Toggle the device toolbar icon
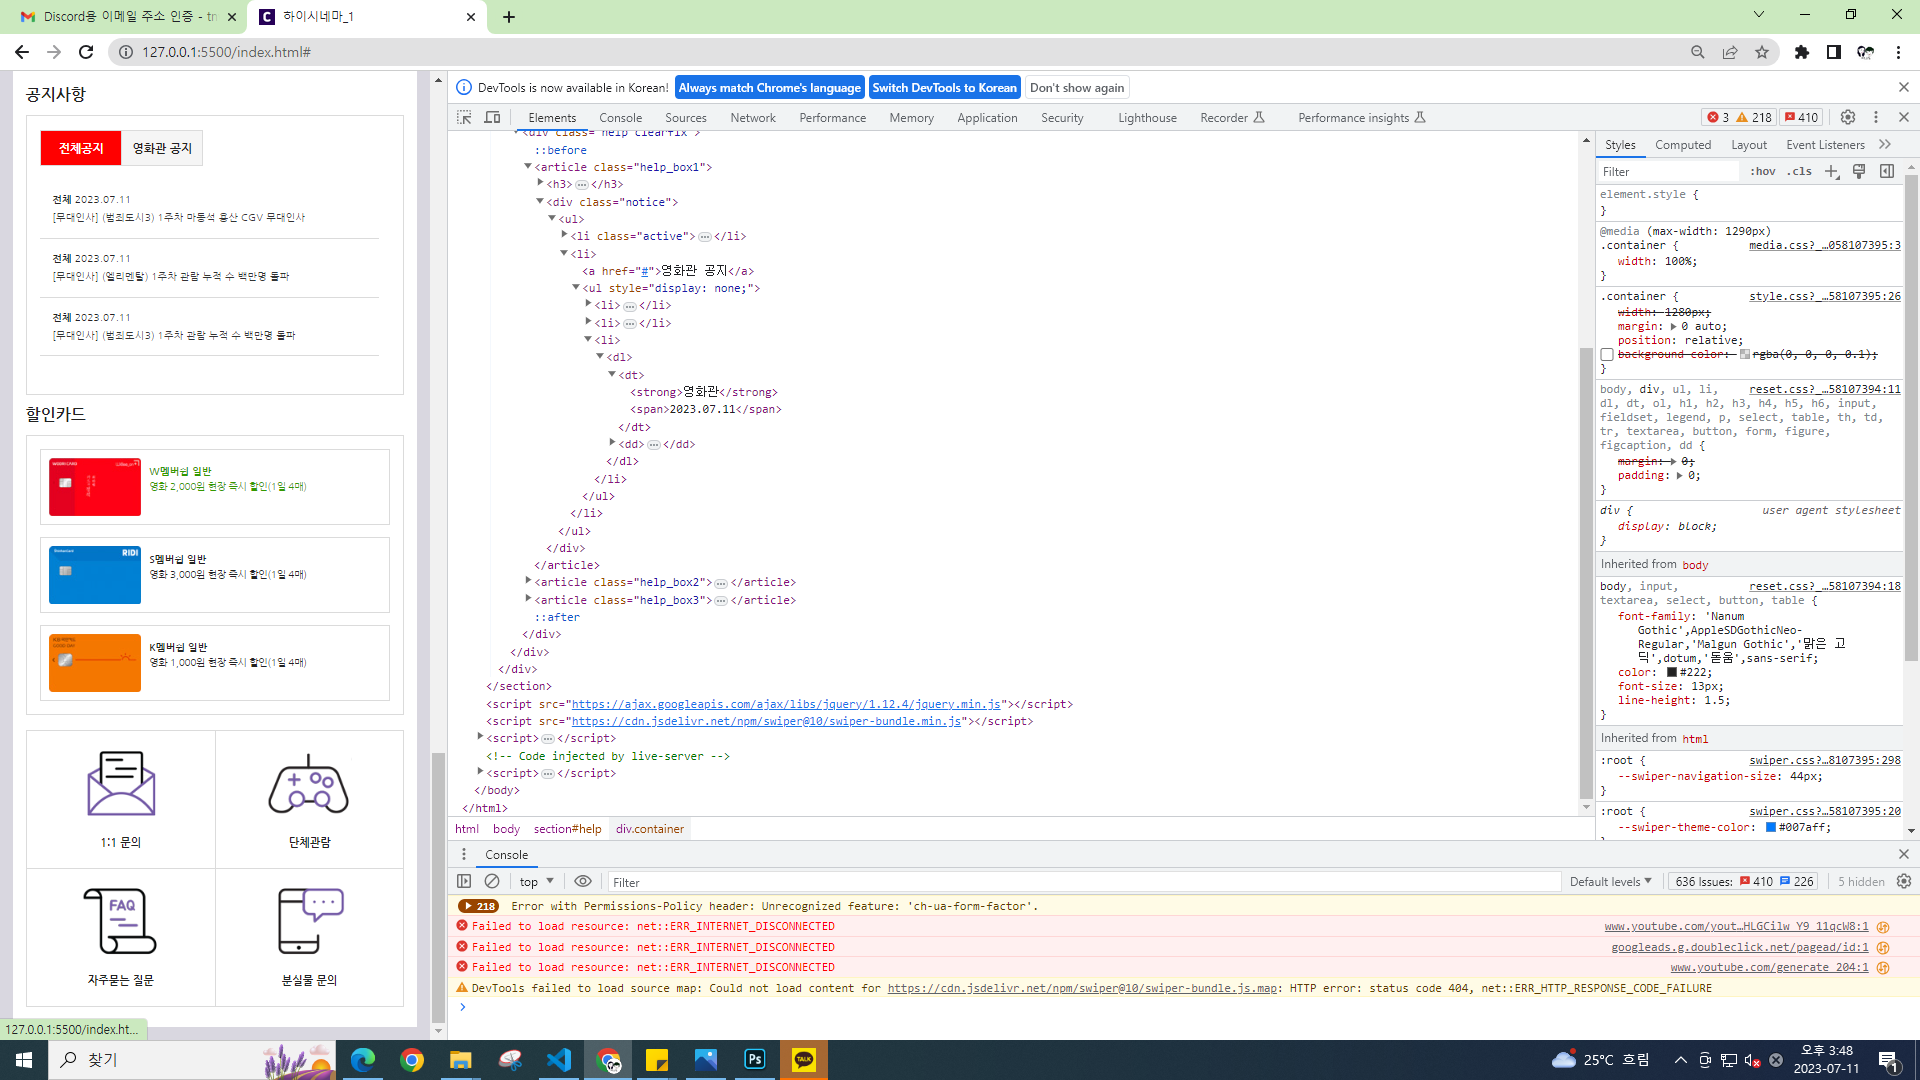Viewport: 1920px width, 1080px height. (x=493, y=117)
